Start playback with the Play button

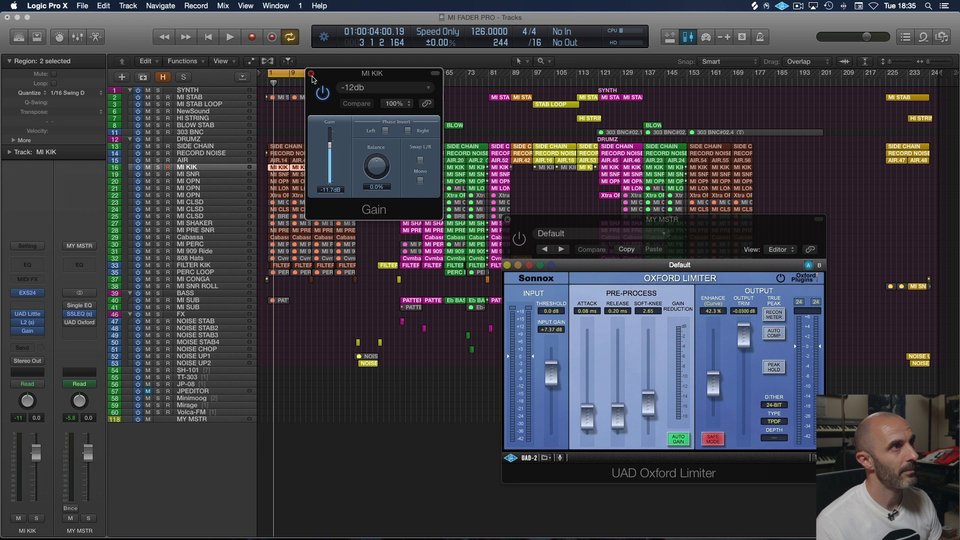tap(230, 37)
